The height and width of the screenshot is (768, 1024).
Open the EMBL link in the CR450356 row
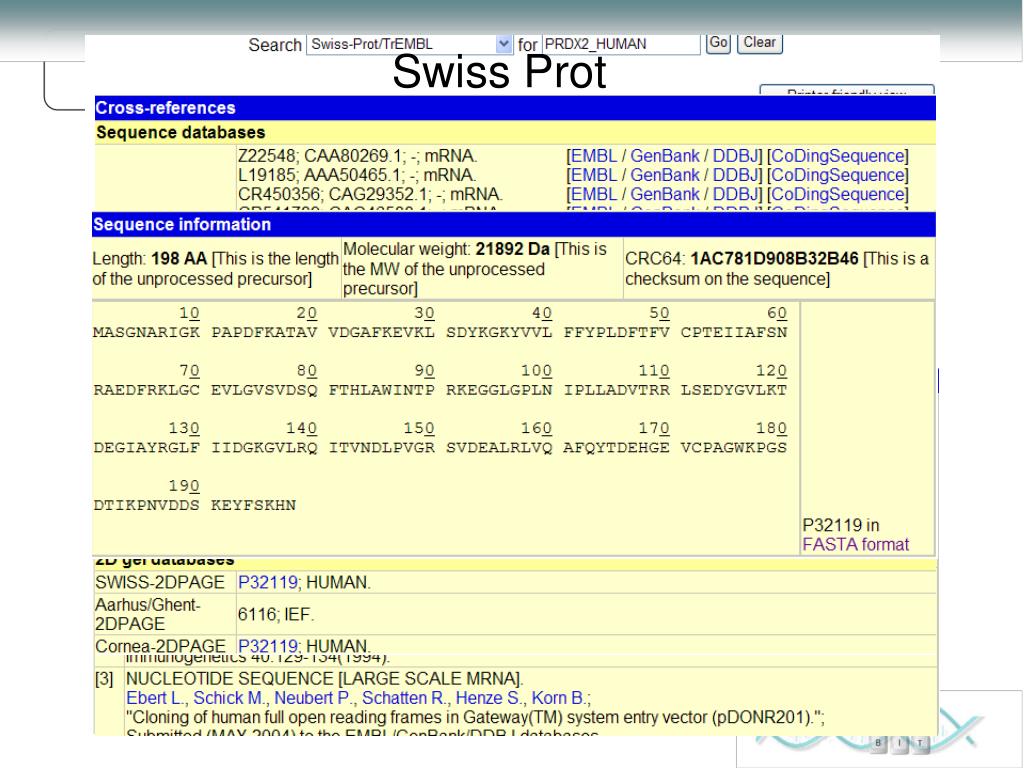pos(594,194)
